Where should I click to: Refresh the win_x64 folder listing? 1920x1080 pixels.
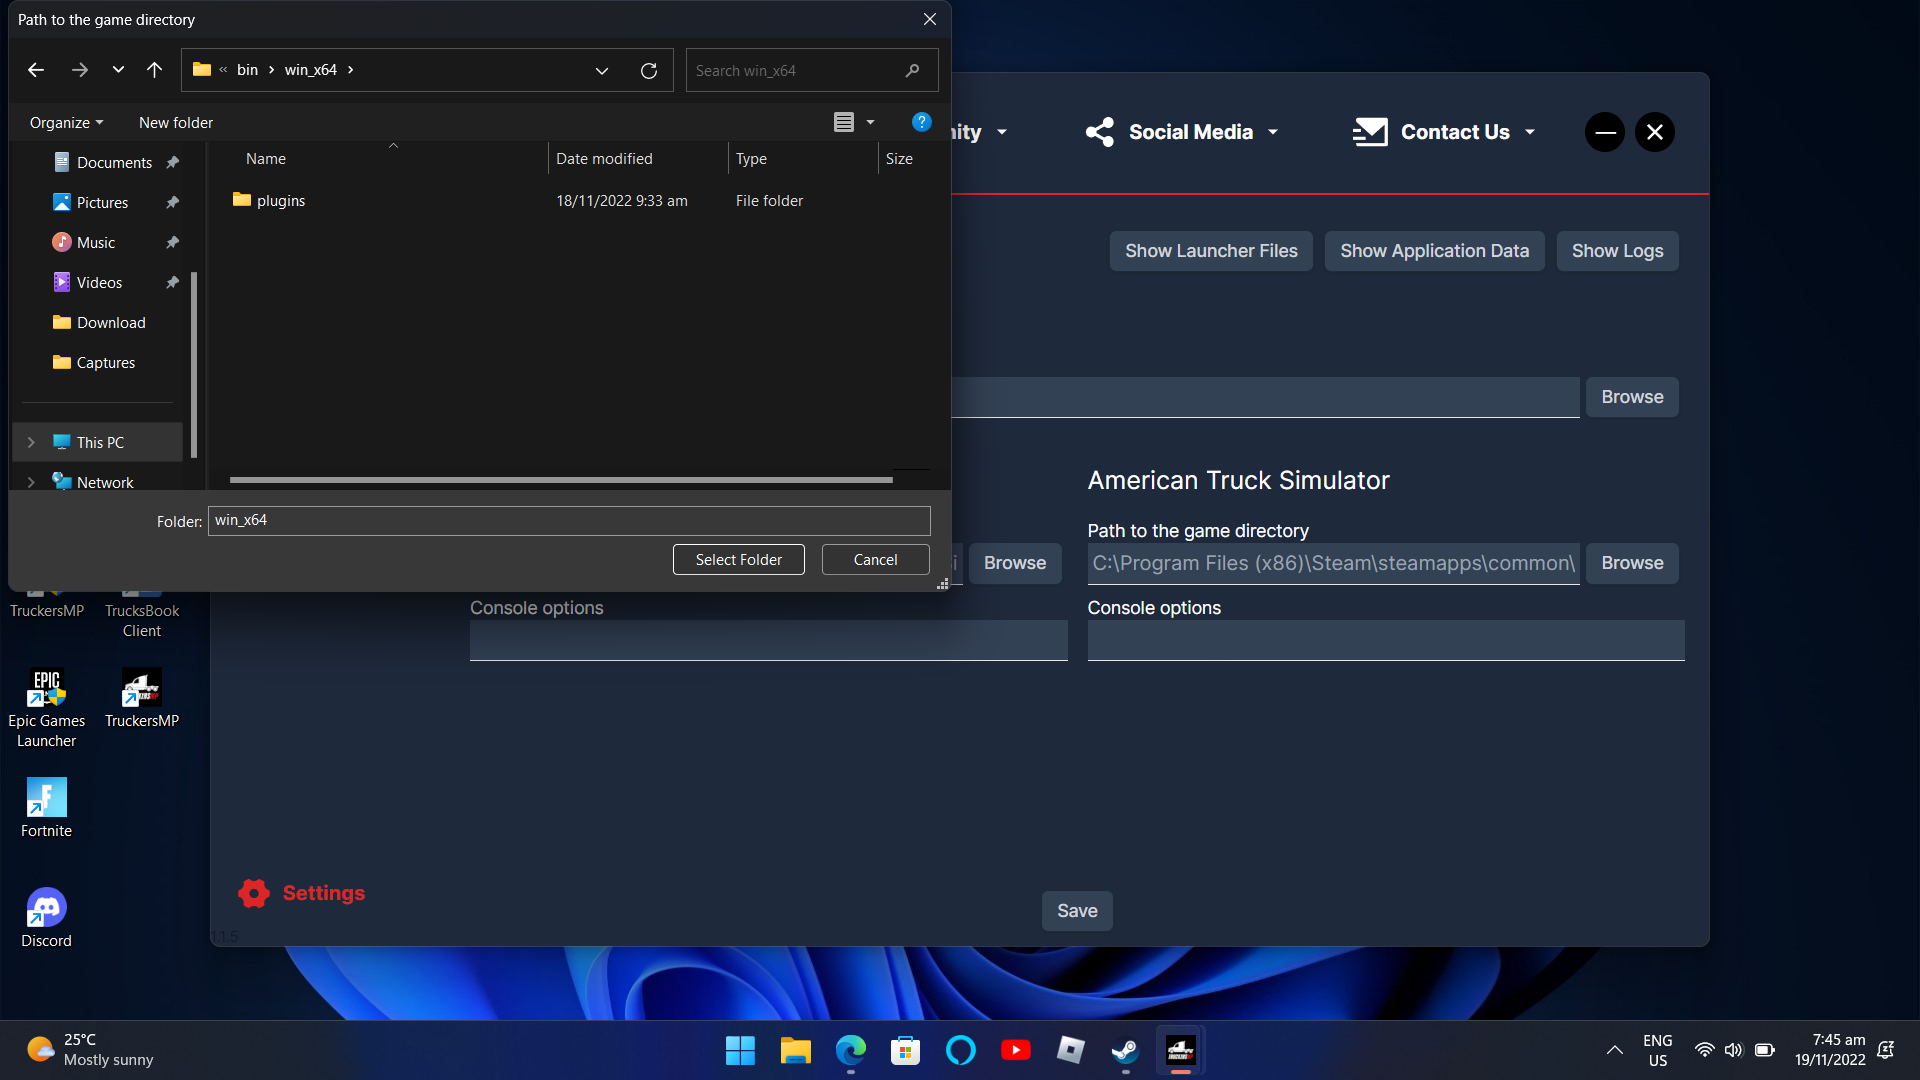point(648,70)
